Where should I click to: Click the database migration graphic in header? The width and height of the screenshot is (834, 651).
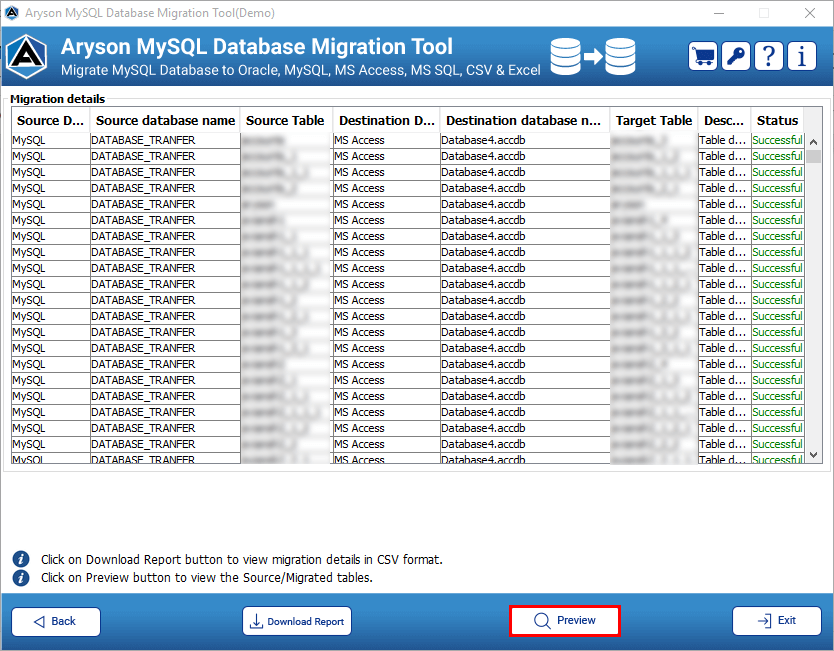[593, 56]
